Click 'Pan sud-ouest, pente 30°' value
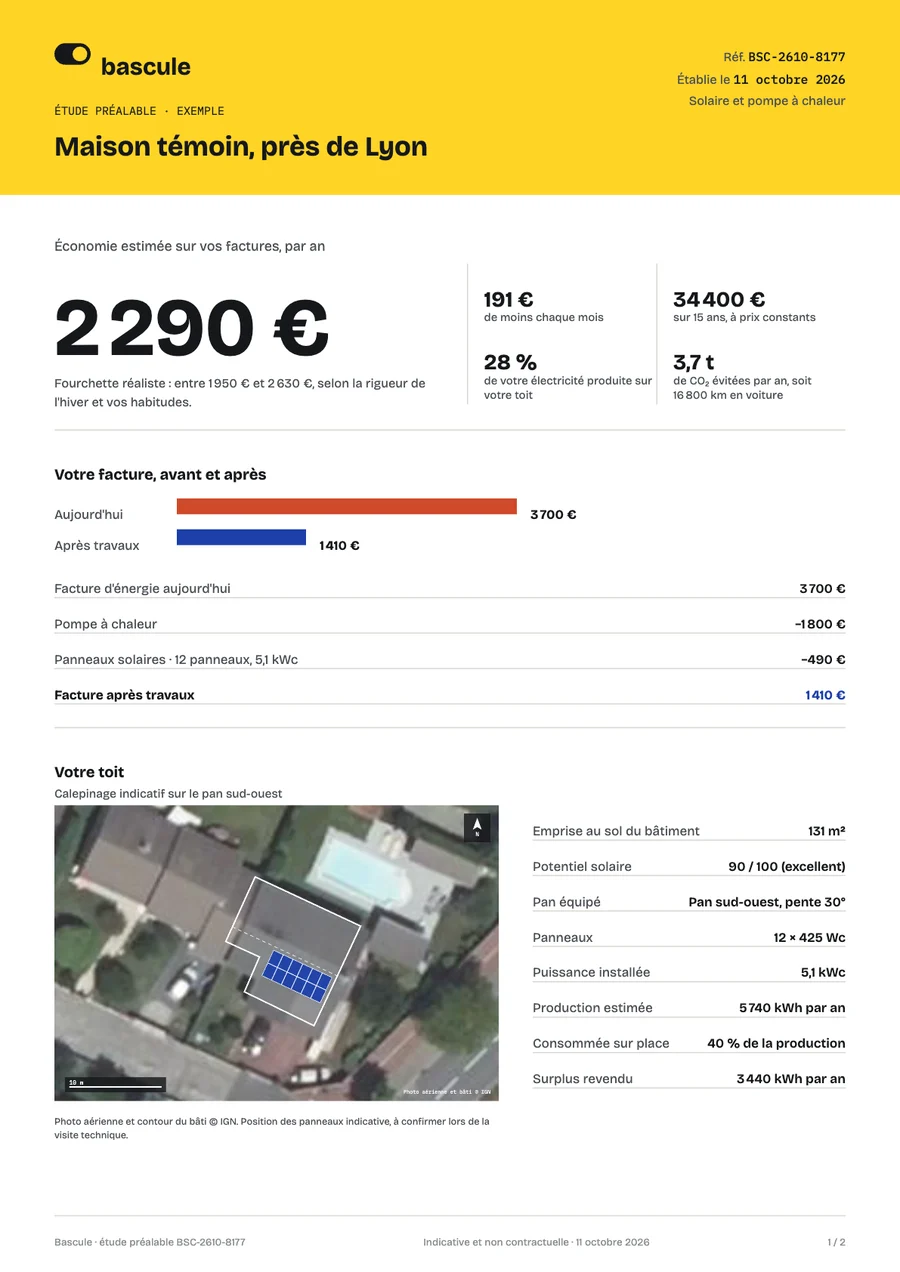Screen dimensions: 900x1272 [767, 902]
